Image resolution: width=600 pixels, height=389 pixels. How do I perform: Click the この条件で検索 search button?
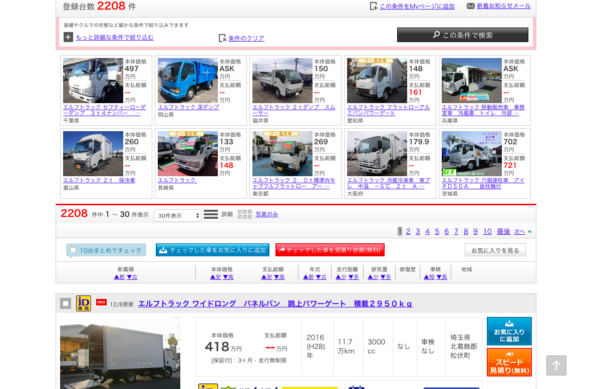(462, 35)
